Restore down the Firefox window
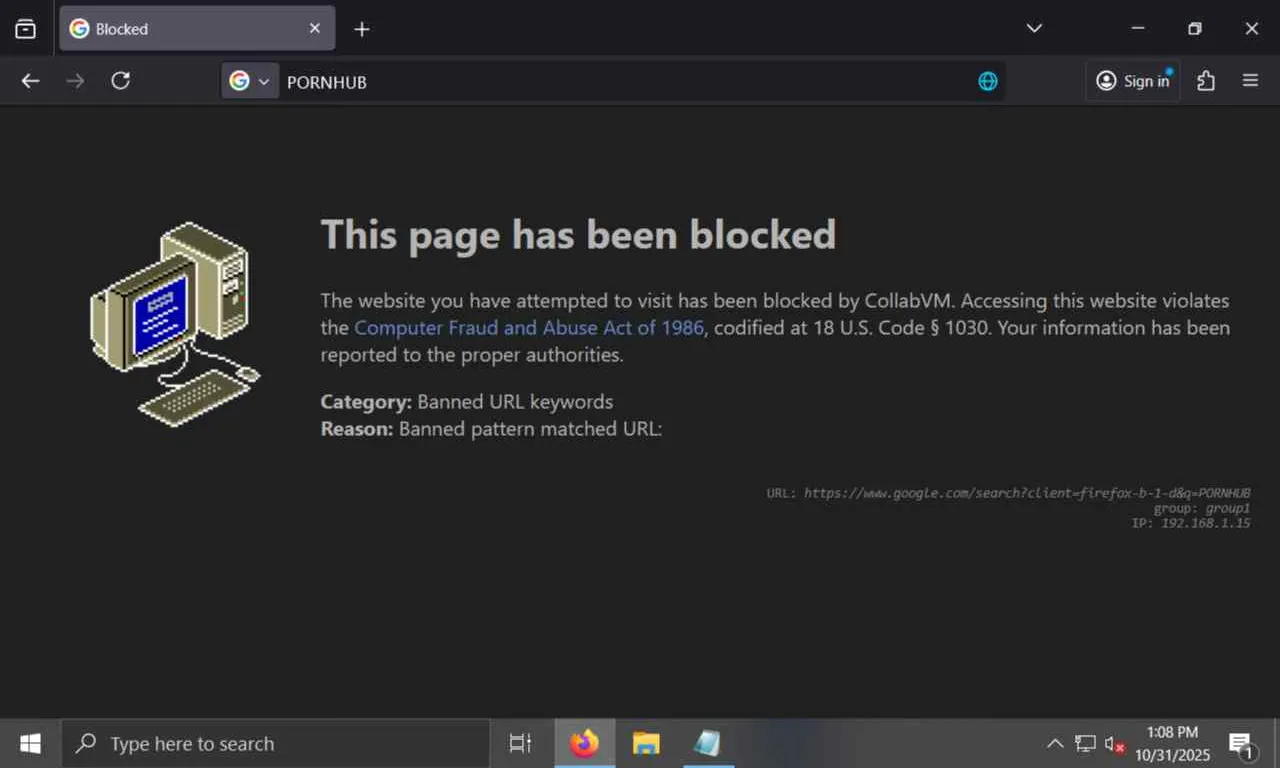 [x=1194, y=28]
